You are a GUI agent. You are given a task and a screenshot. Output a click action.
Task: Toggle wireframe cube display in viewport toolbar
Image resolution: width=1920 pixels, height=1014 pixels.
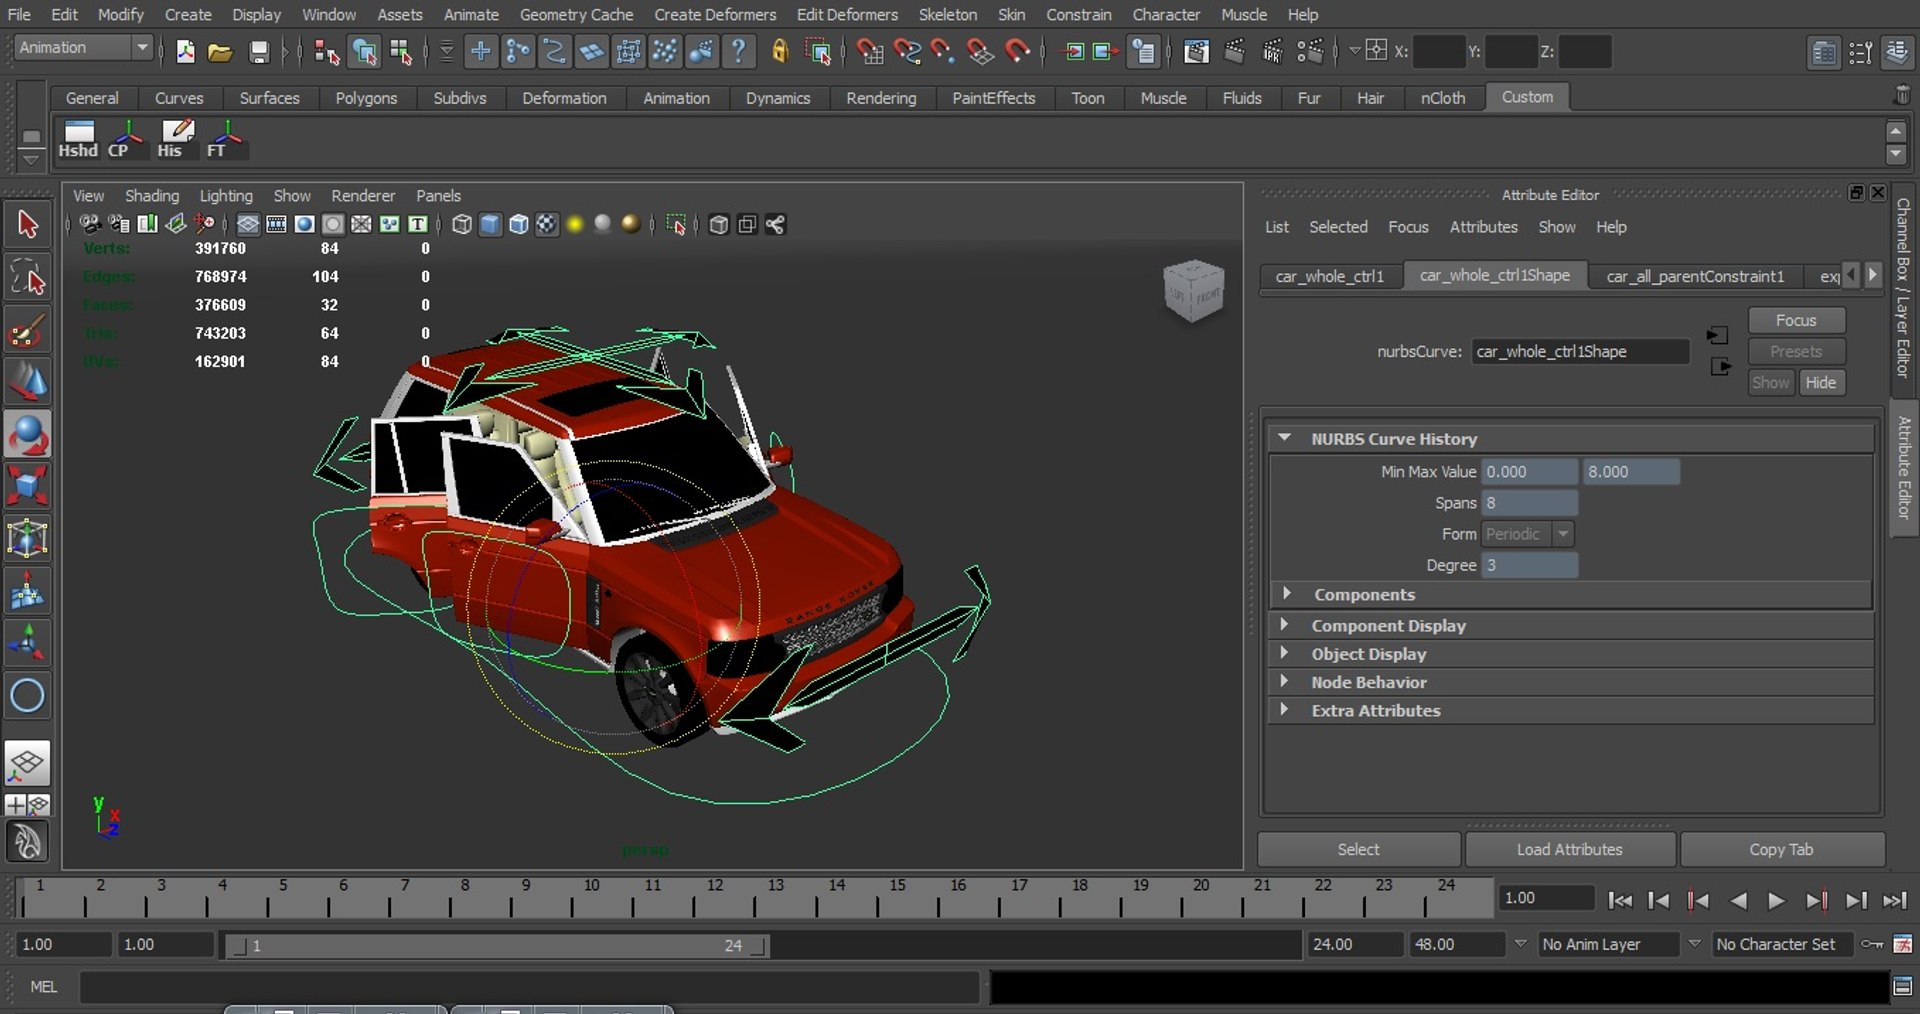click(x=462, y=225)
